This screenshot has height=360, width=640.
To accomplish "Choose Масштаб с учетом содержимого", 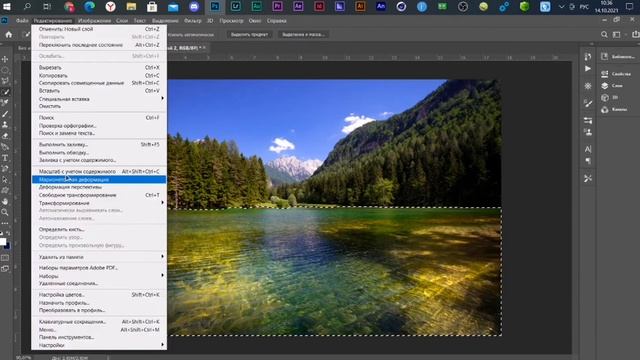I will coord(99,171).
